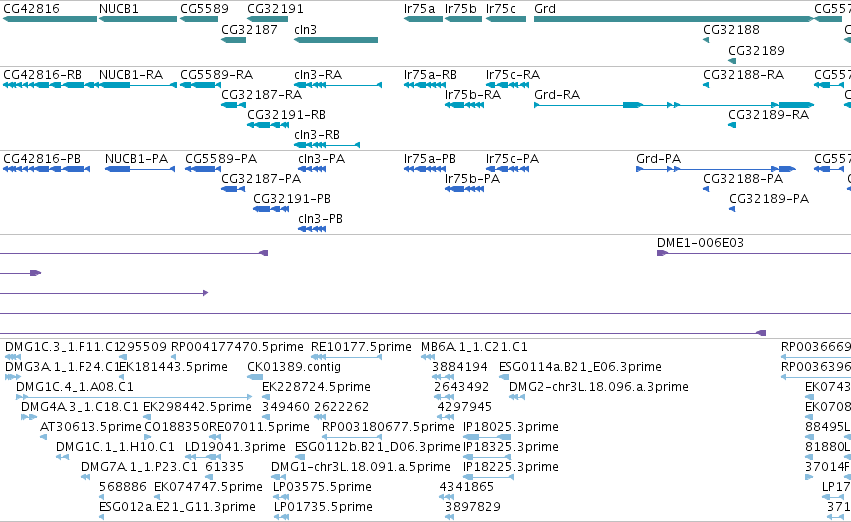Image resolution: width=851 pixels, height=522 pixels.
Task: Click the EK074747.5prime EST label
Action: [208, 487]
